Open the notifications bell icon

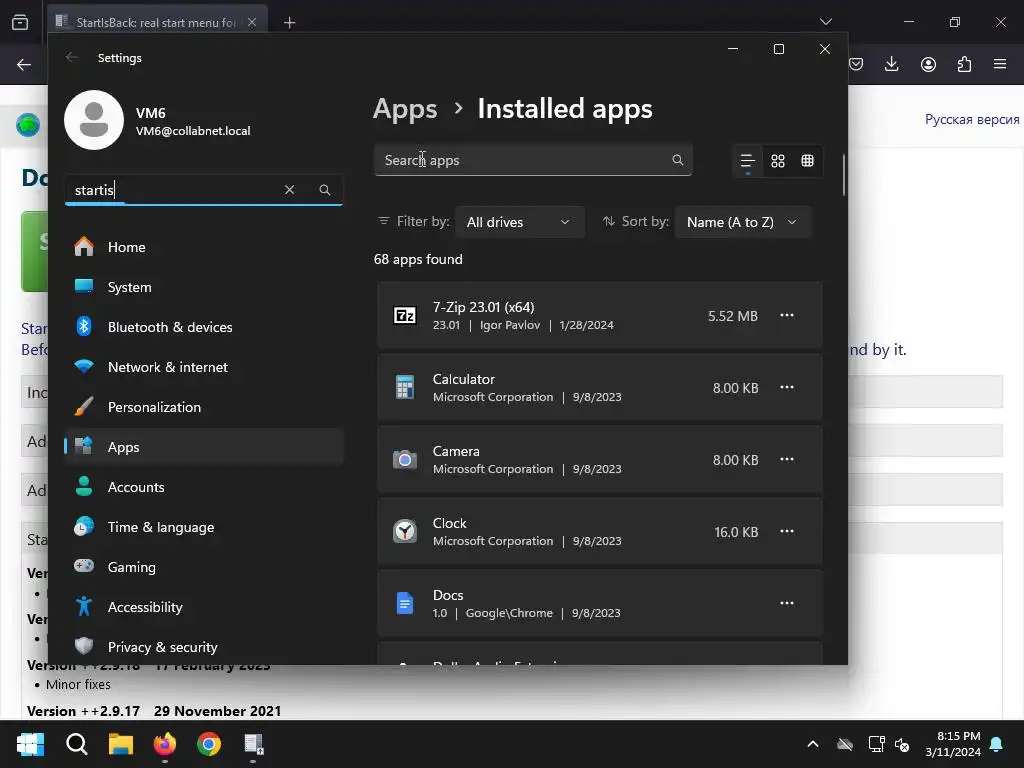[x=997, y=744]
